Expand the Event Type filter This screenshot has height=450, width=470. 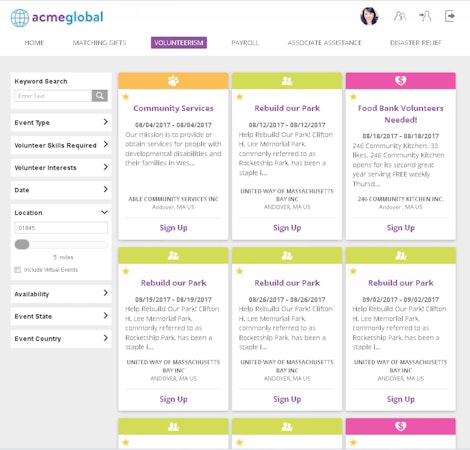click(61, 122)
